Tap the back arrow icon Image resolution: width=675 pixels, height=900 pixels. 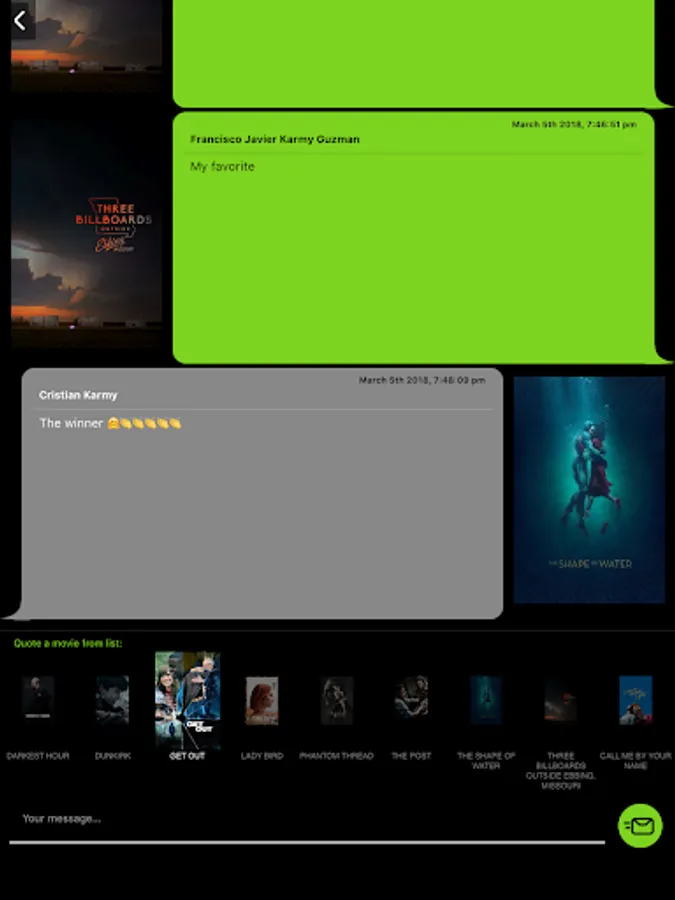point(21,21)
